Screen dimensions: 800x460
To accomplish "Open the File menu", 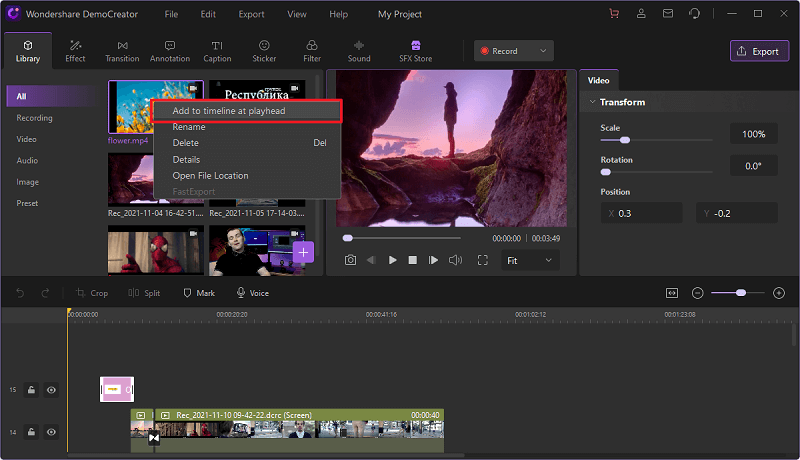I will [x=171, y=14].
